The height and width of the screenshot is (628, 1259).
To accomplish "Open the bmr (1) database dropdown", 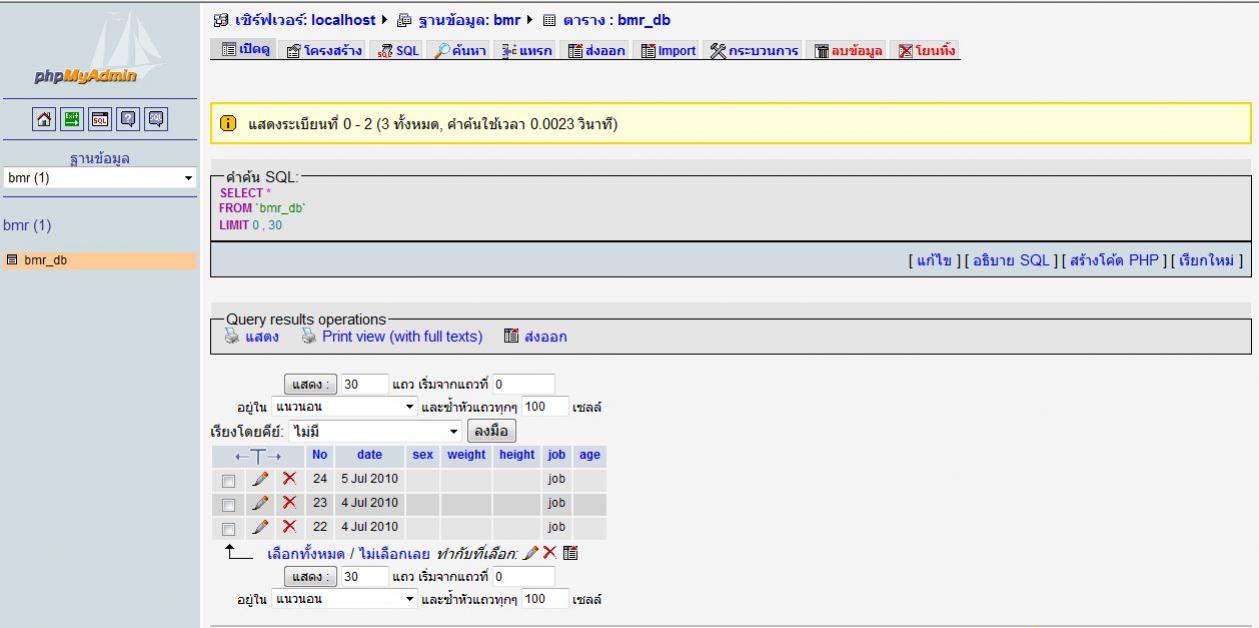I will tap(98, 178).
